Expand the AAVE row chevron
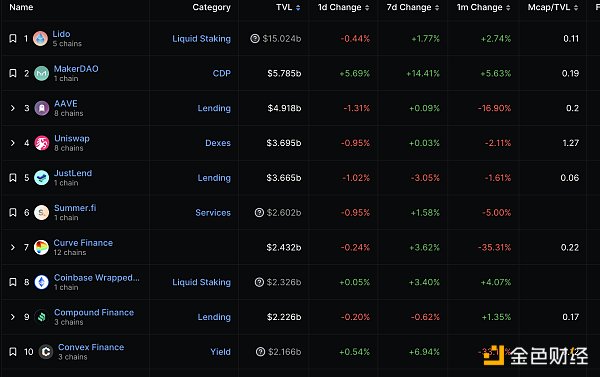The height and width of the screenshot is (377, 600). 13,108
